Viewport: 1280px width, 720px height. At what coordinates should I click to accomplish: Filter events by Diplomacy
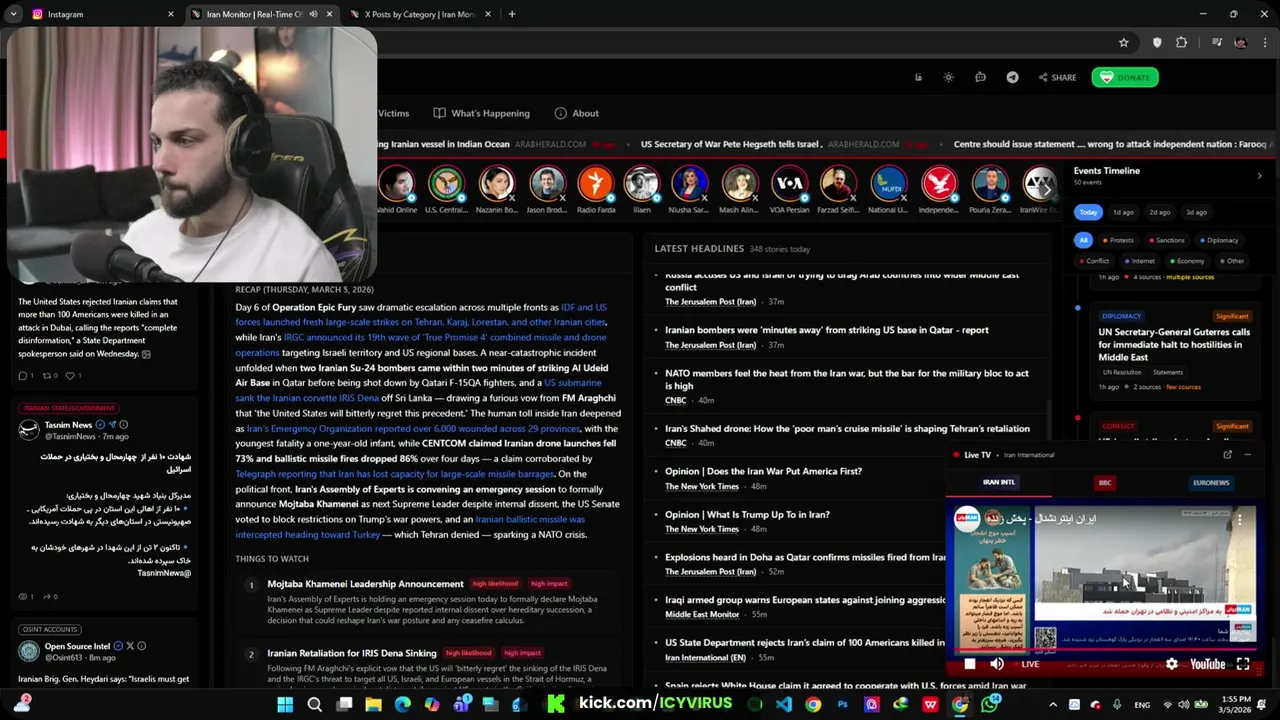click(x=1218, y=240)
